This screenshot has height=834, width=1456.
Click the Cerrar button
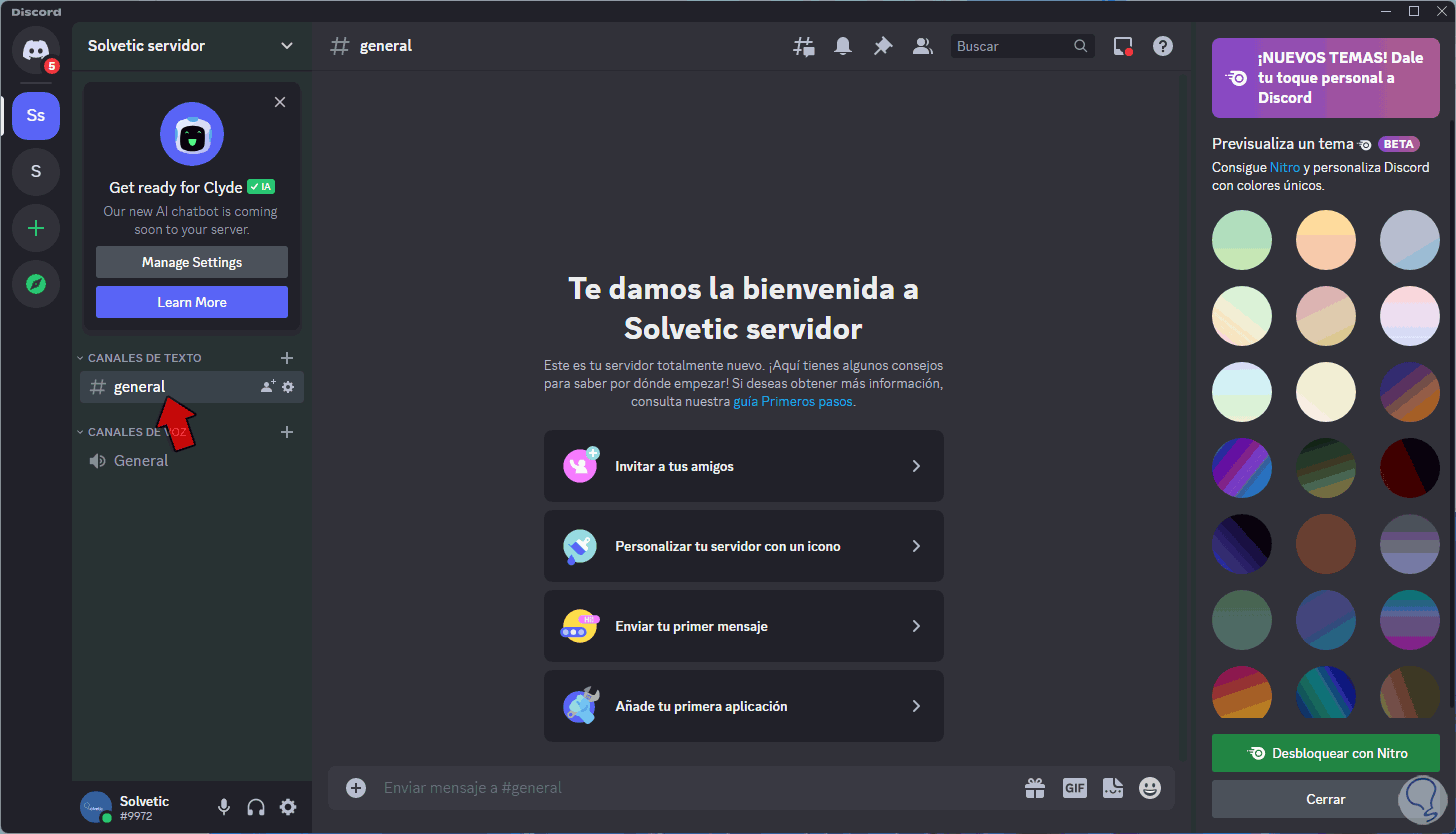[x=1326, y=799]
